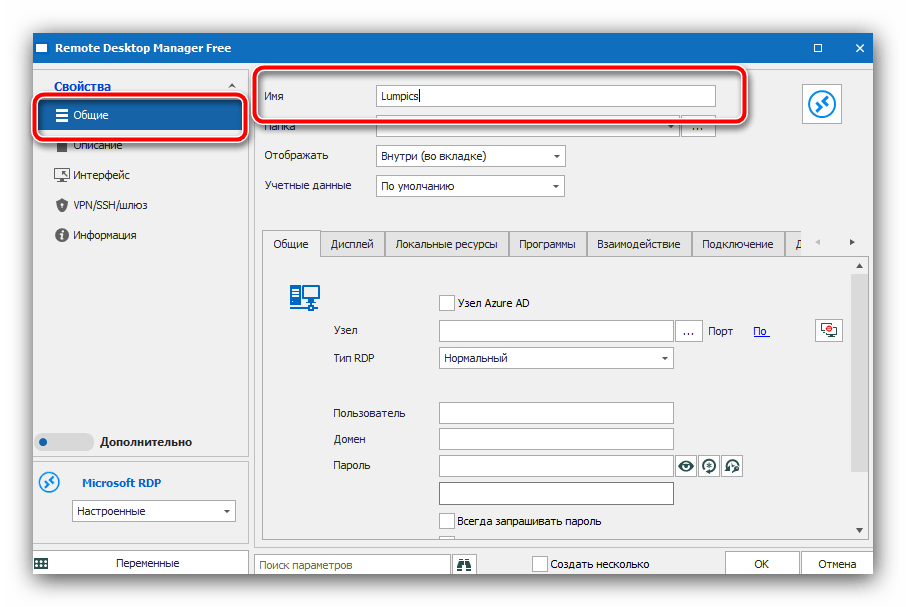Open the Информация section

click(x=104, y=235)
